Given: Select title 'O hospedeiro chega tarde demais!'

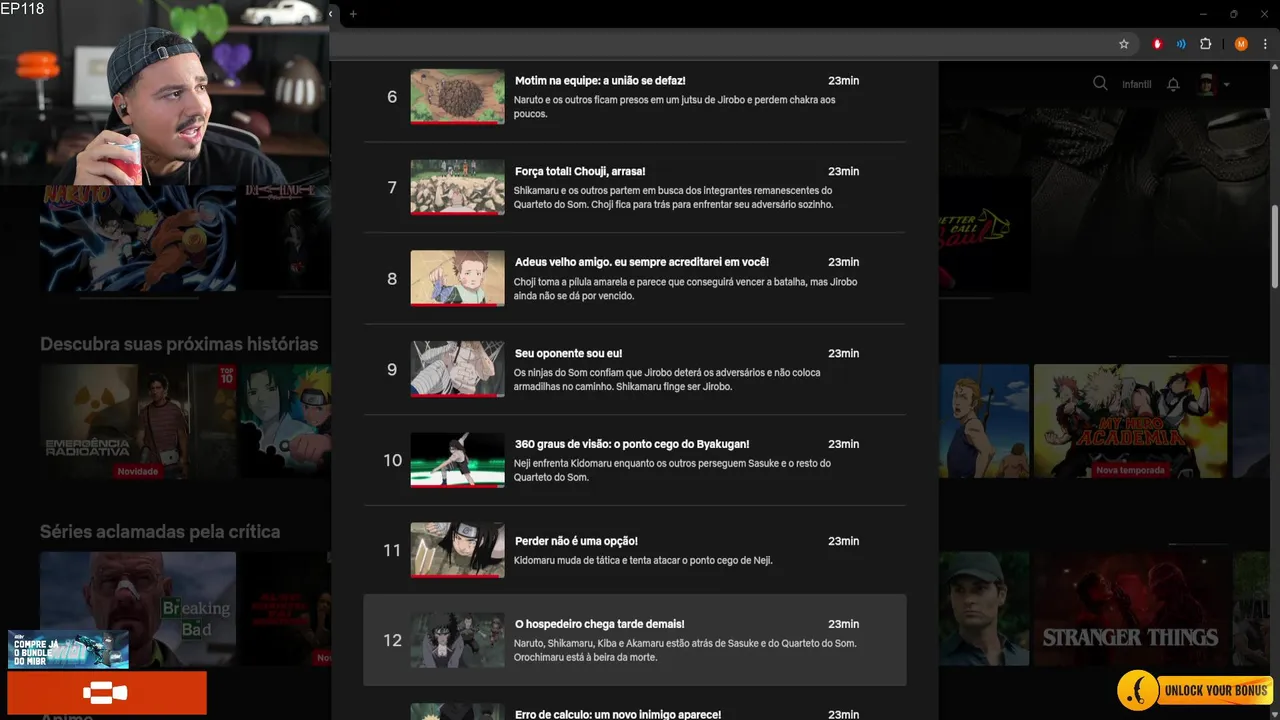Looking at the screenshot, I should coord(600,624).
